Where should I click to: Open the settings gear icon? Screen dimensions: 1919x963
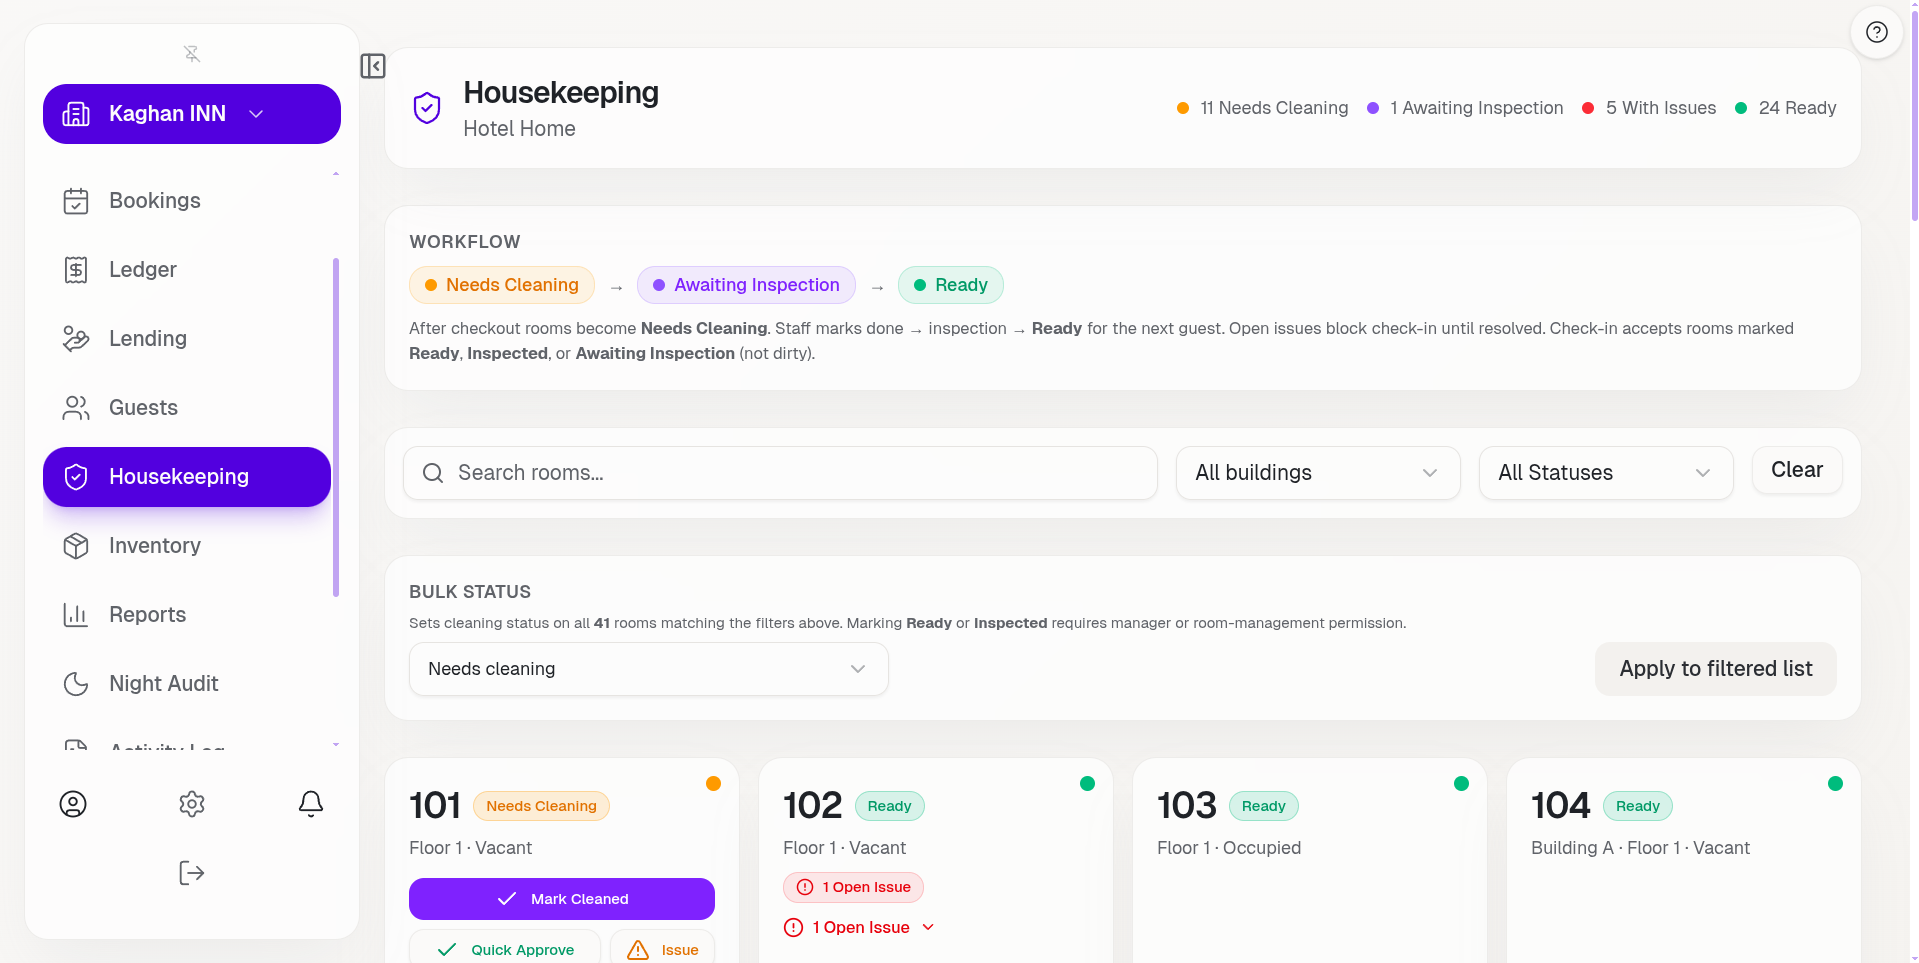pyautogui.click(x=192, y=804)
